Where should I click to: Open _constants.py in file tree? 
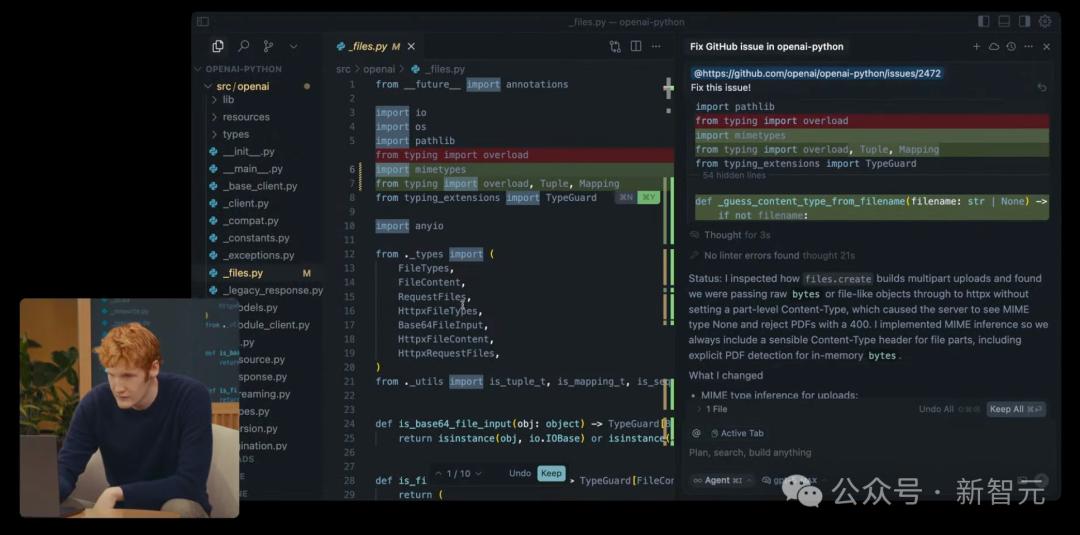click(256, 238)
